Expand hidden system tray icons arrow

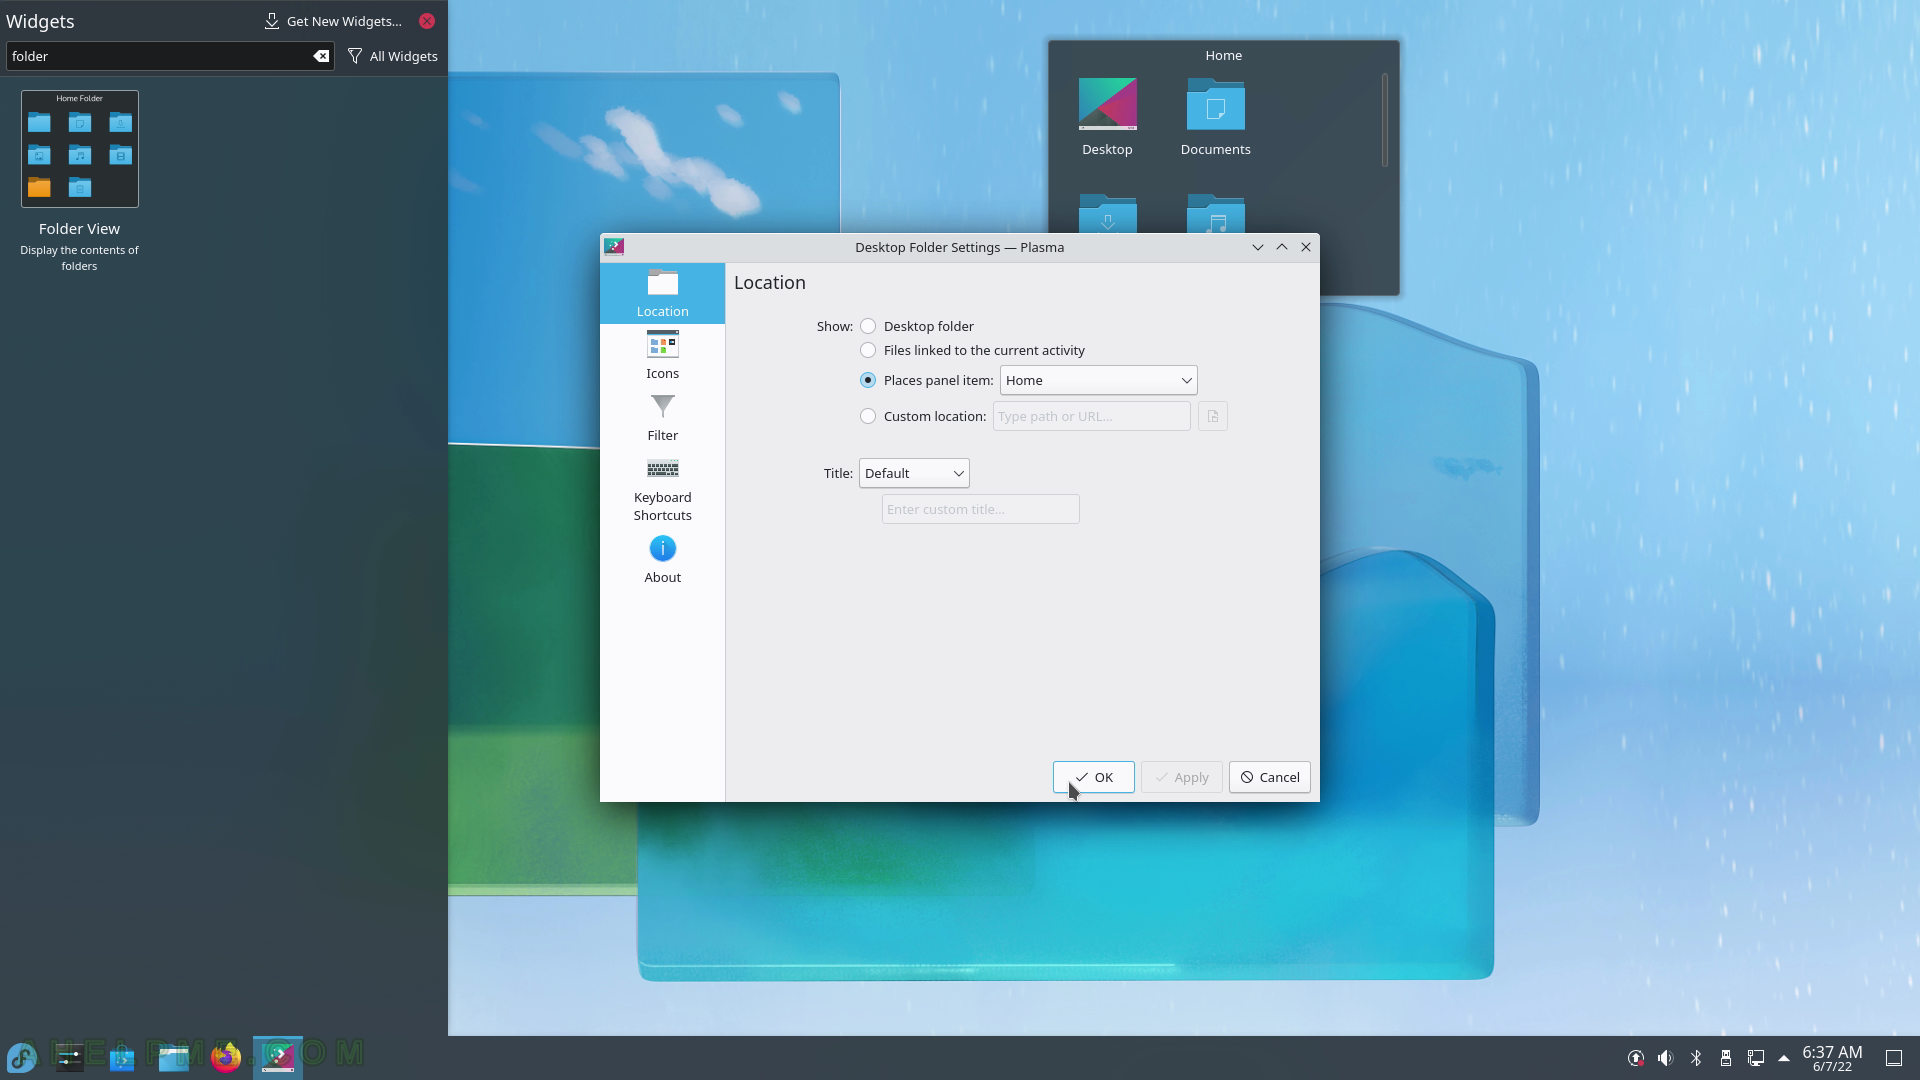1784,1057
